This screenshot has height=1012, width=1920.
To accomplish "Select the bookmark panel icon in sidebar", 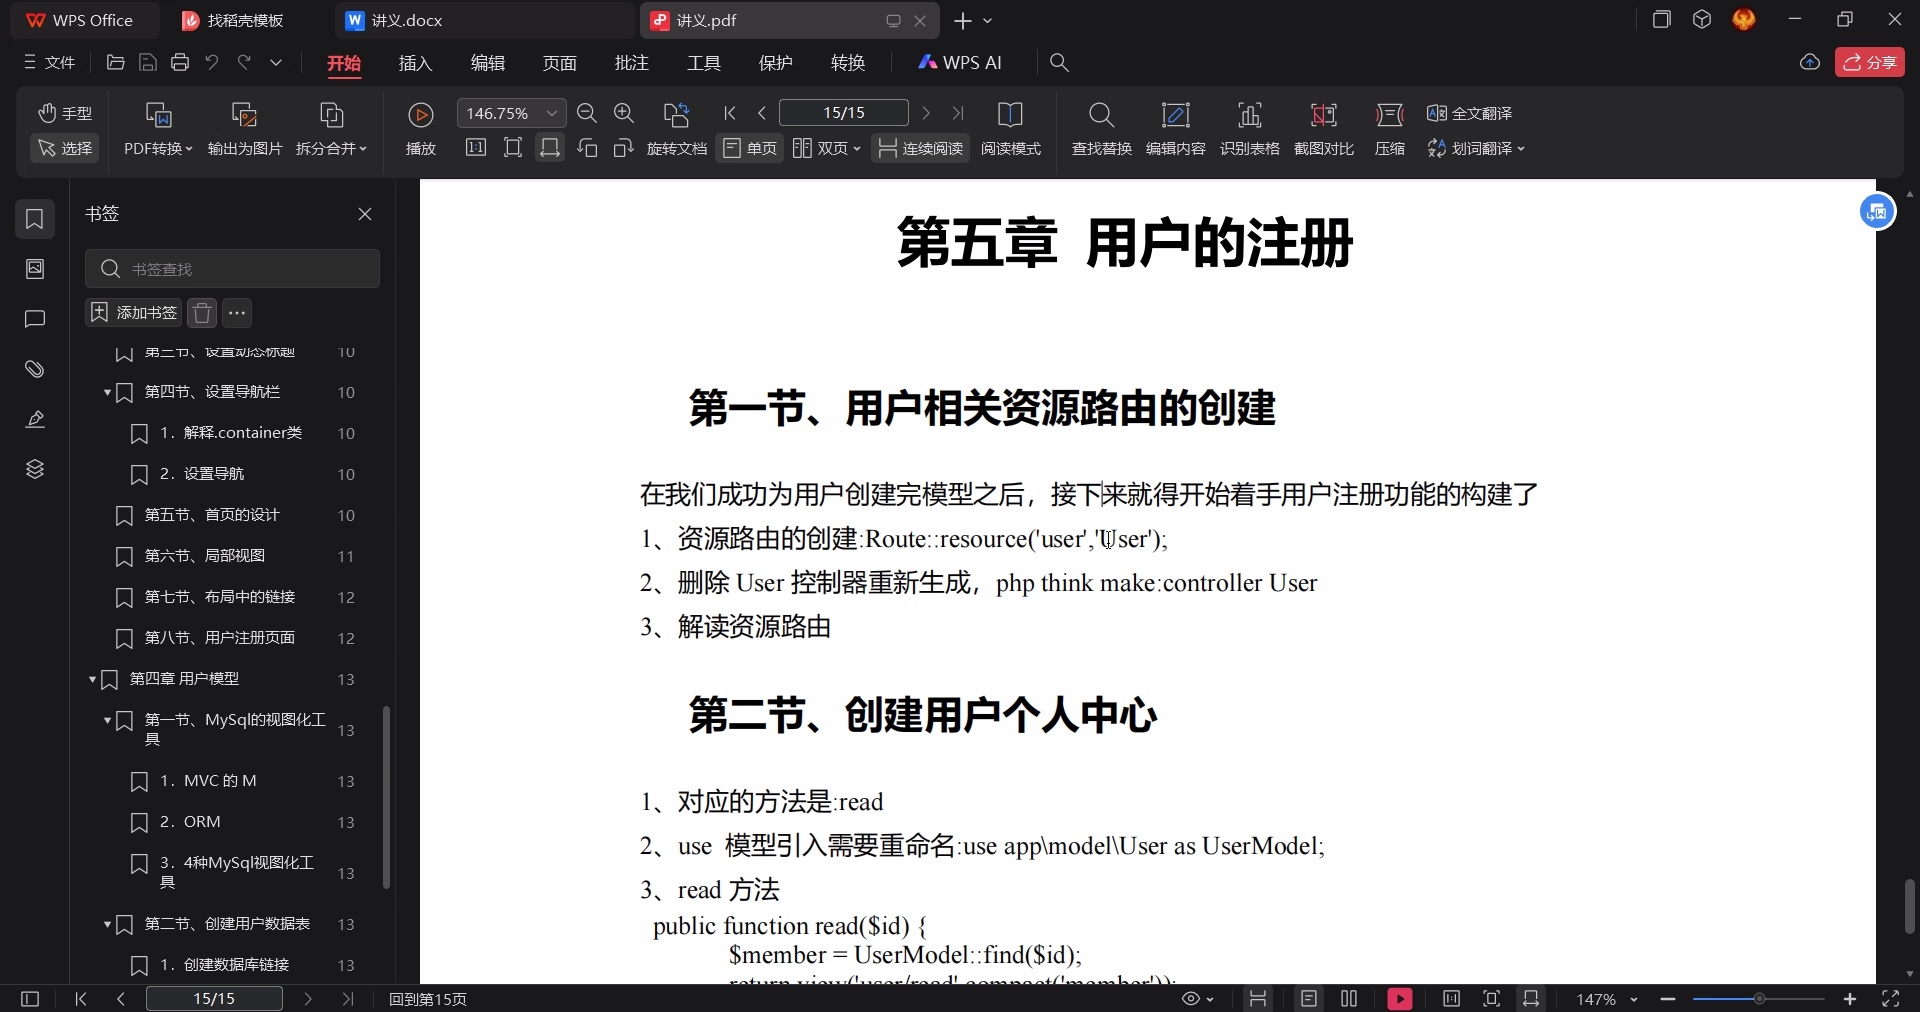I will pos(34,219).
